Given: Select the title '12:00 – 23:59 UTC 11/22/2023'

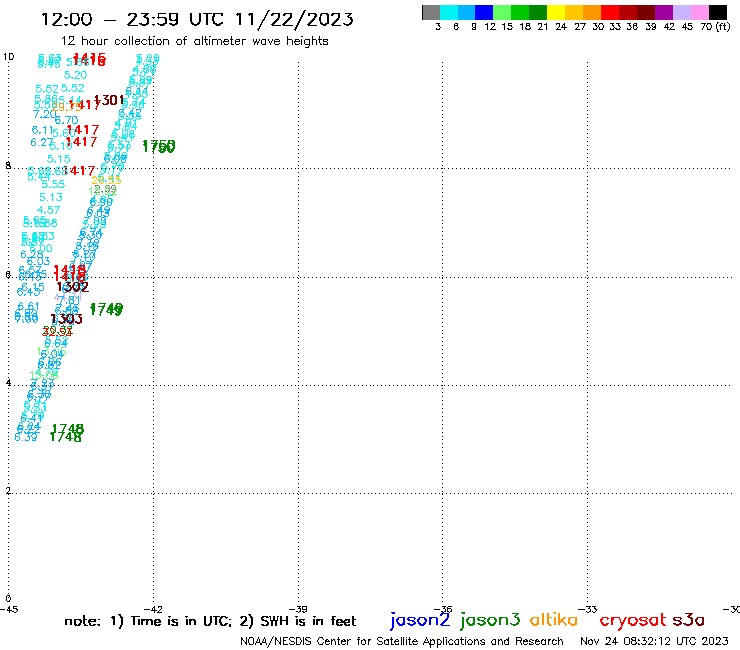Looking at the screenshot, I should pos(197,19).
